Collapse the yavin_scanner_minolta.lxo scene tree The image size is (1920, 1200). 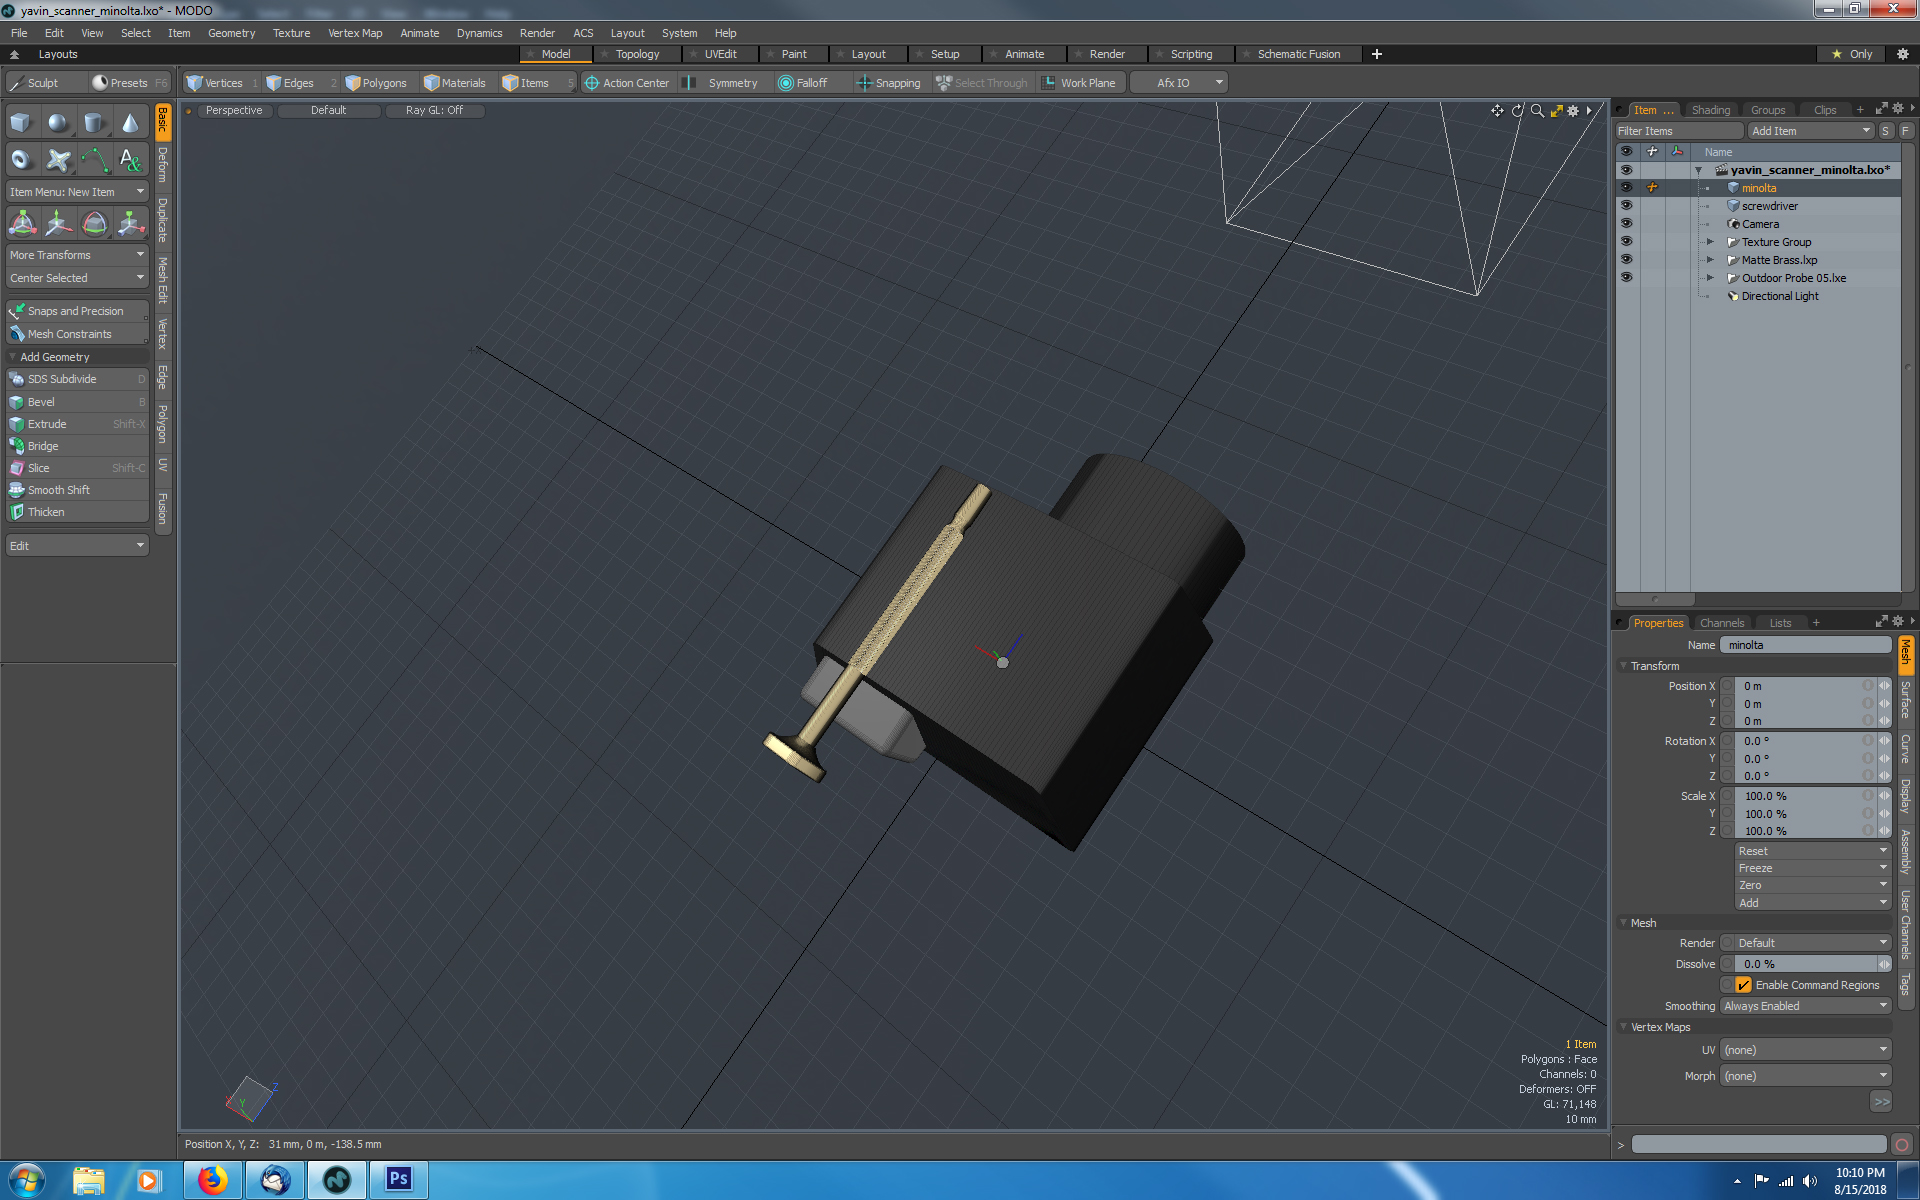pos(1699,170)
